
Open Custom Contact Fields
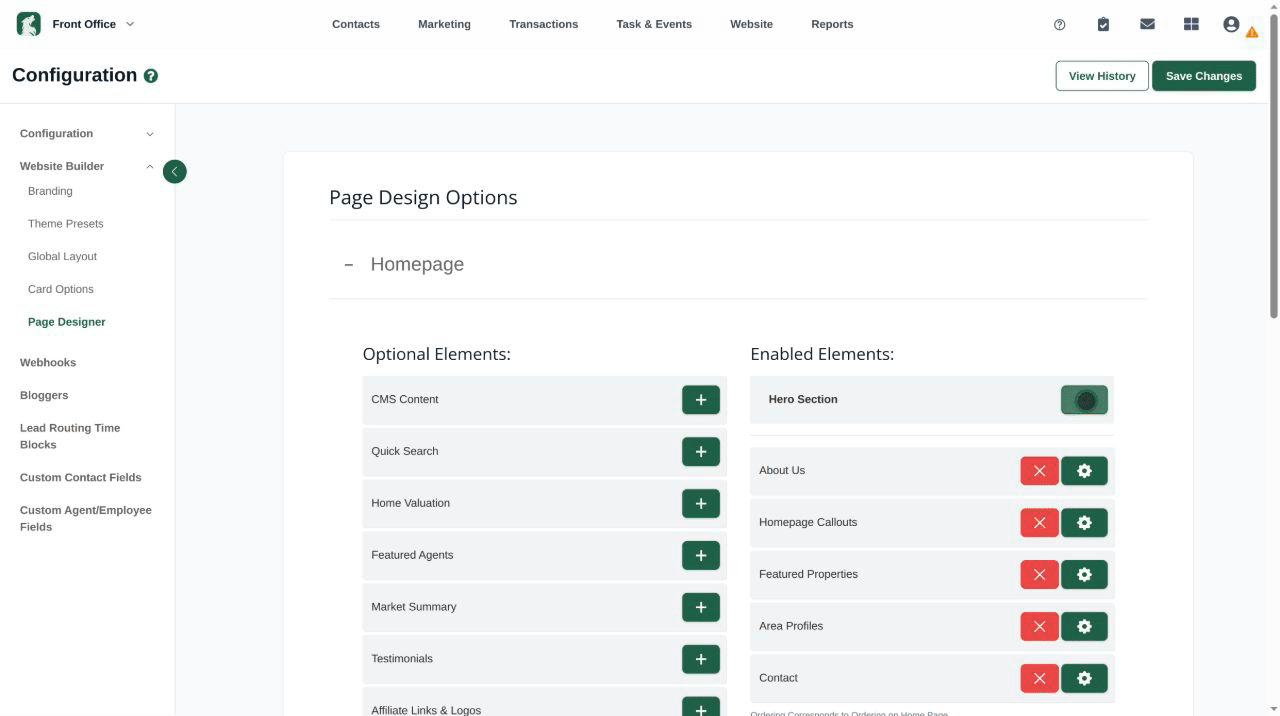click(x=81, y=477)
